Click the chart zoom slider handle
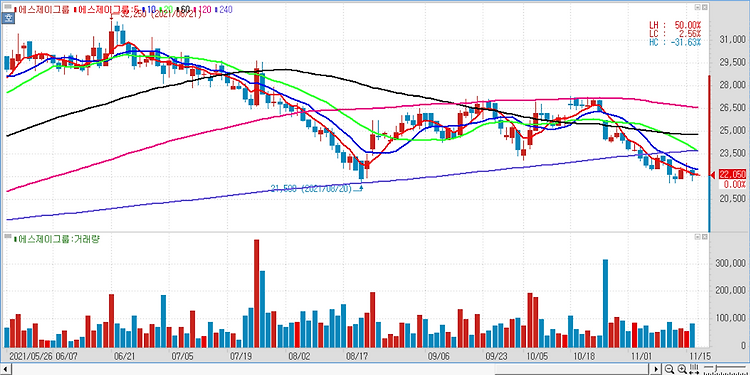Image resolution: width=750 pixels, height=375 pixels. pos(715,369)
